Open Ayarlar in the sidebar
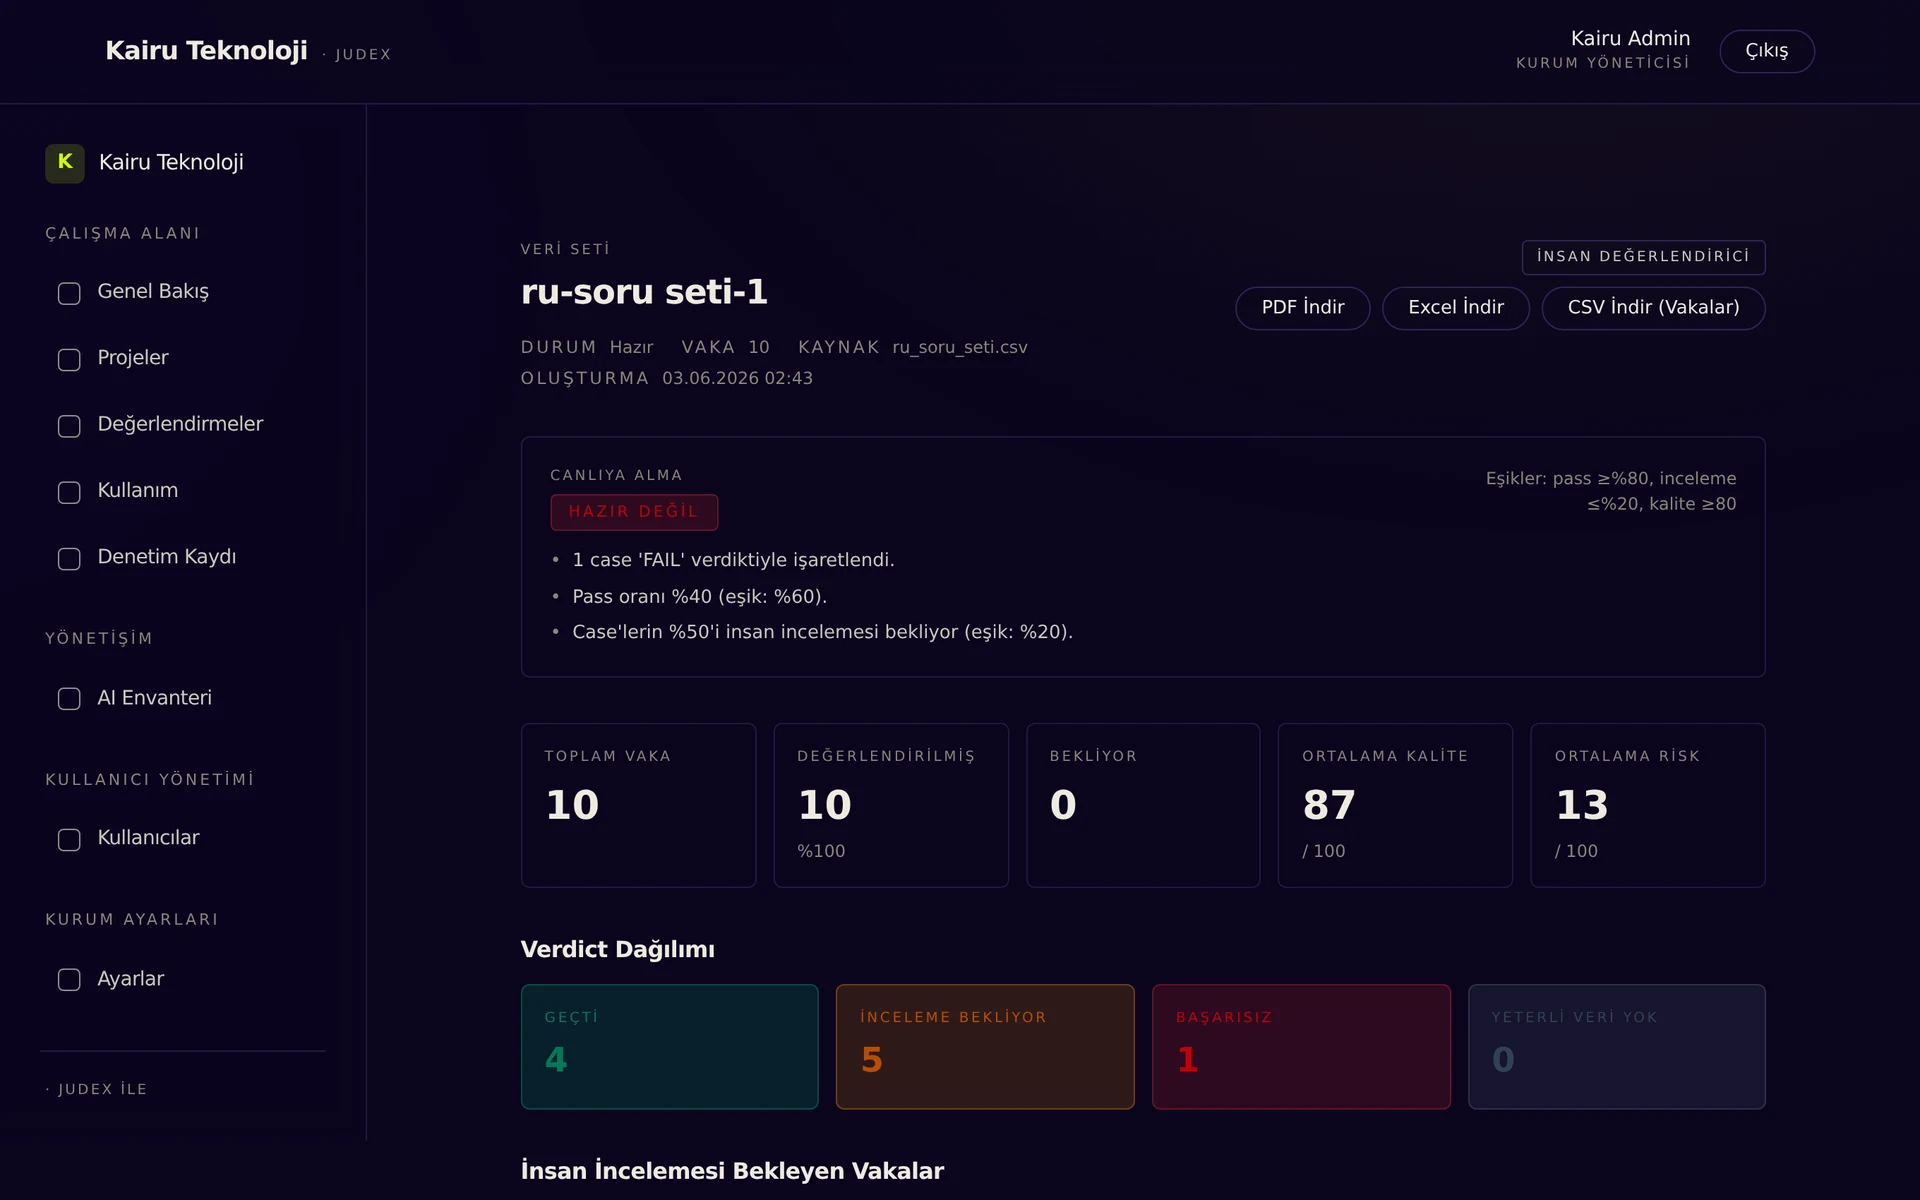Screen dimensions: 1920x1200 [131, 979]
